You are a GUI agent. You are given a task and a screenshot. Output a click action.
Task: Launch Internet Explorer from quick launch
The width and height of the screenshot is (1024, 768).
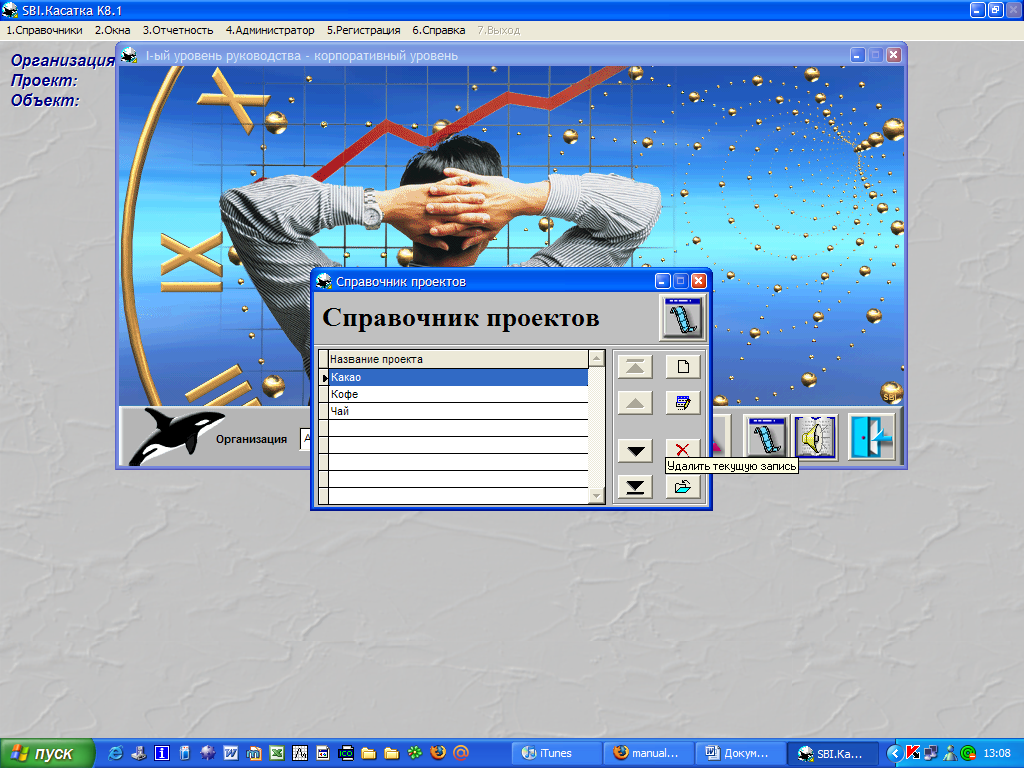tap(116, 753)
